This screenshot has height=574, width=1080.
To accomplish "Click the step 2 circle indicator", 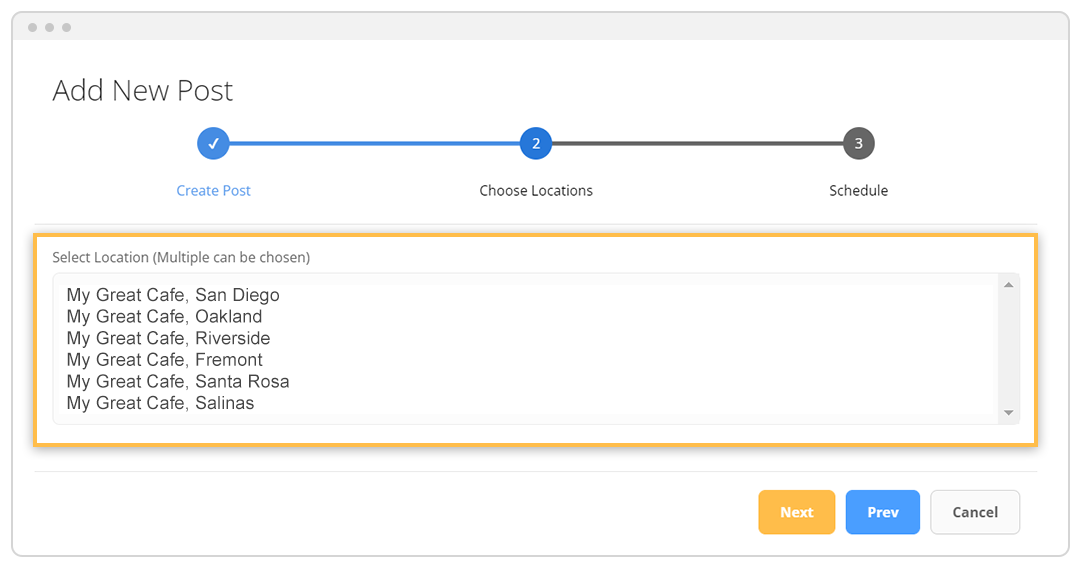I will (536, 143).
